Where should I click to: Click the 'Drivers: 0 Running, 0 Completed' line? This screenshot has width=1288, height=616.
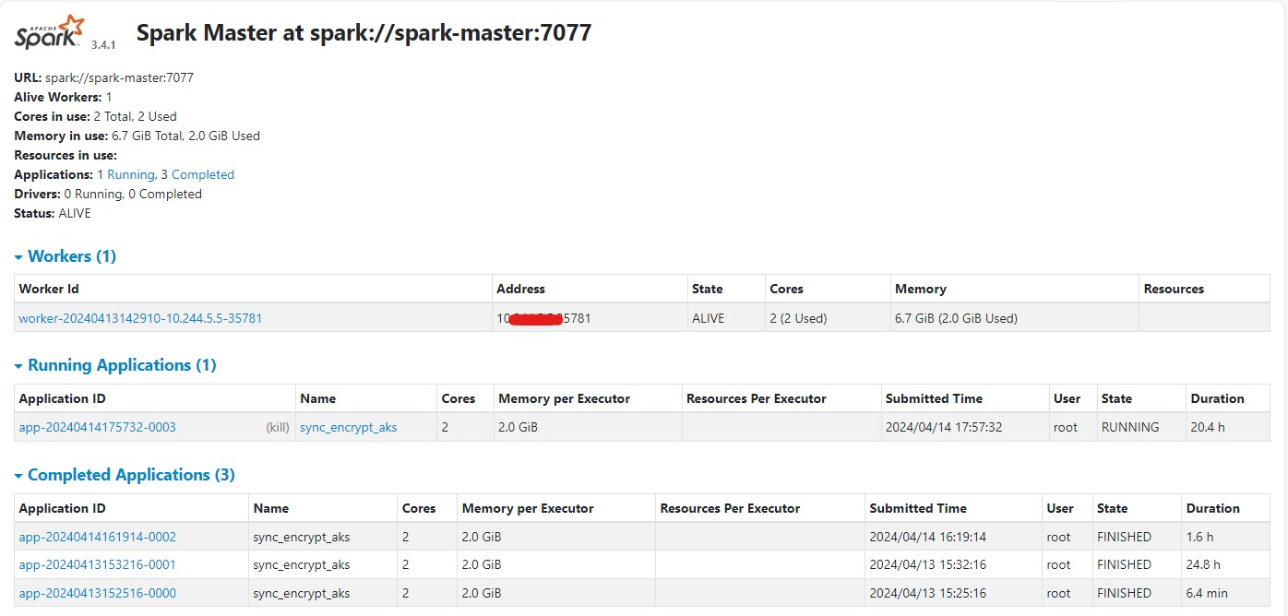[108, 194]
